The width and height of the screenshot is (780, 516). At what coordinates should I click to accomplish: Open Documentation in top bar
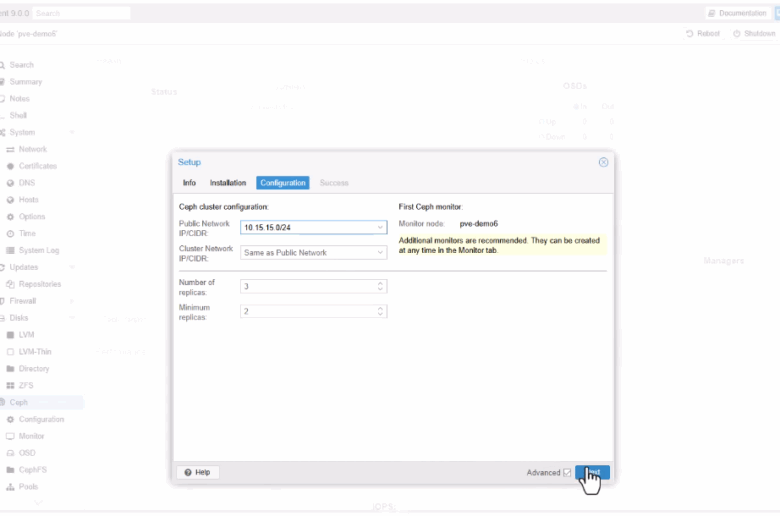coord(737,13)
